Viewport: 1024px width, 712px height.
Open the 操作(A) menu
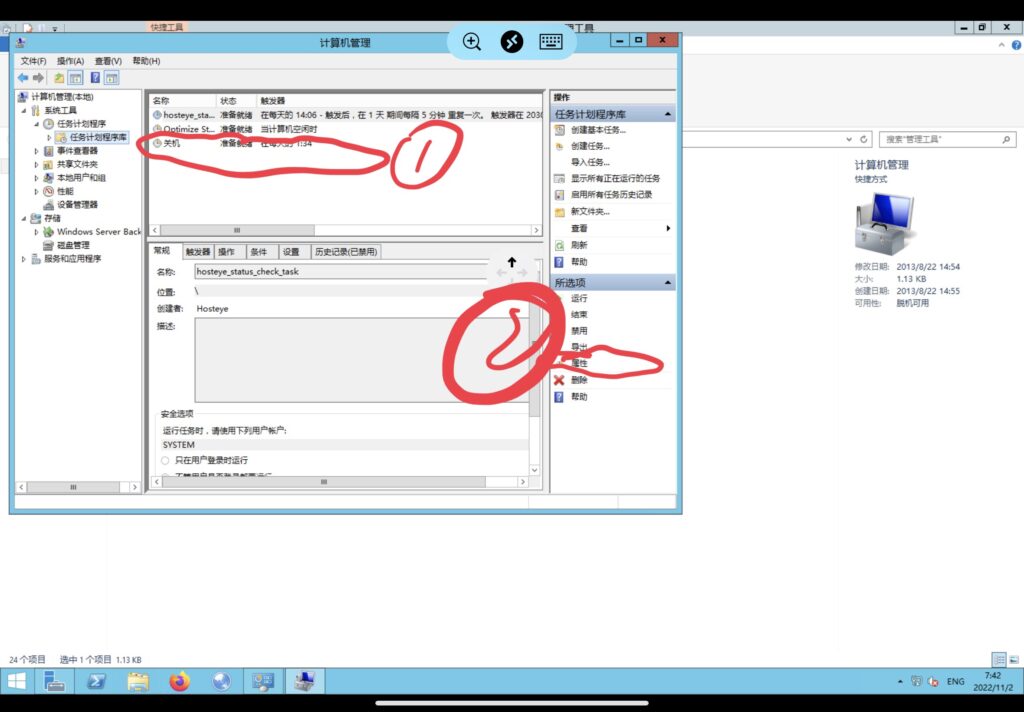pos(70,61)
